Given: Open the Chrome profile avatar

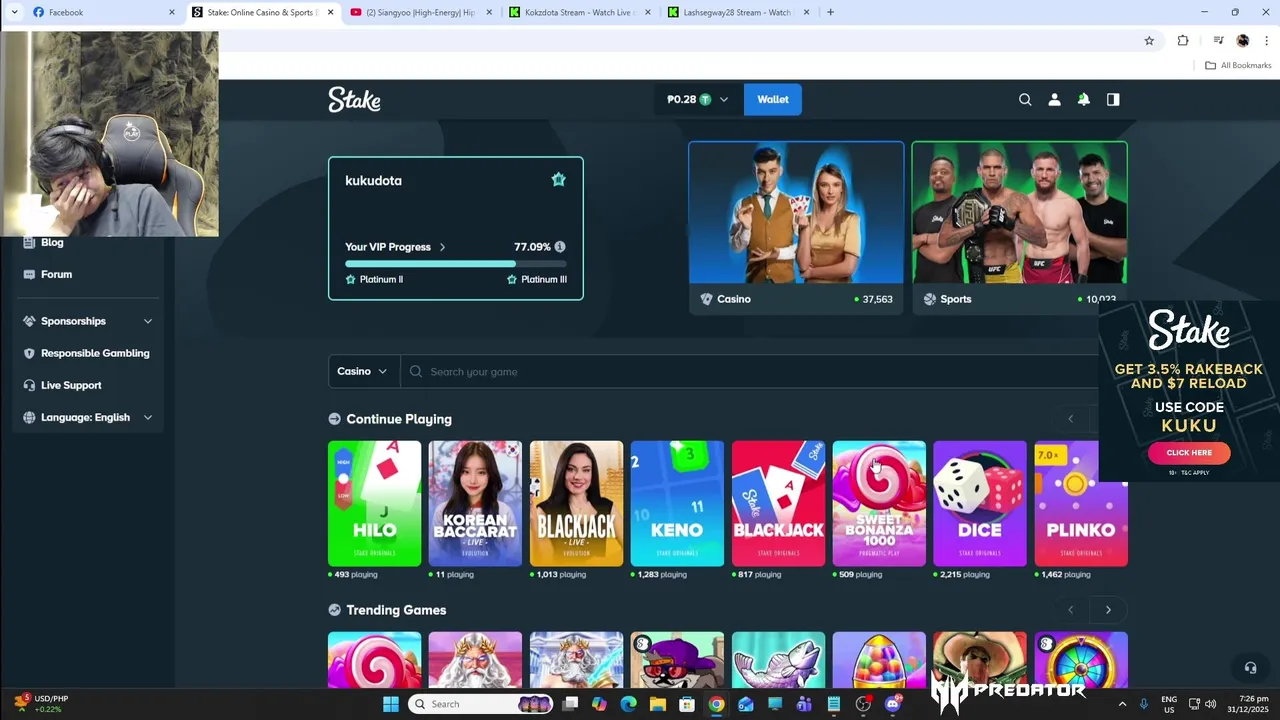Looking at the screenshot, I should point(1243,41).
